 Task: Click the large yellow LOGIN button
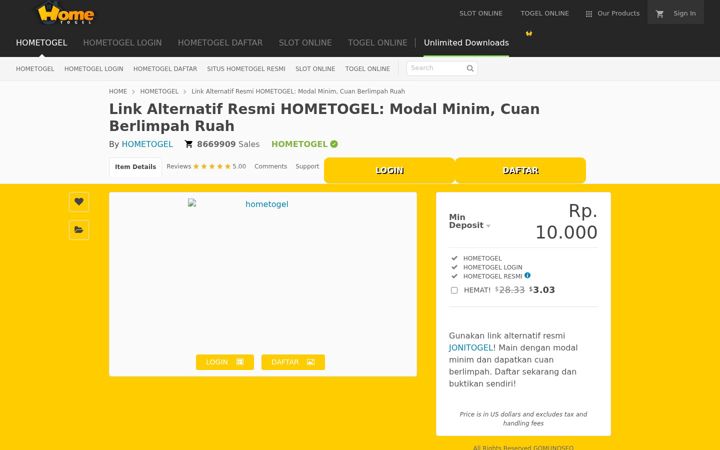pyautogui.click(x=389, y=170)
